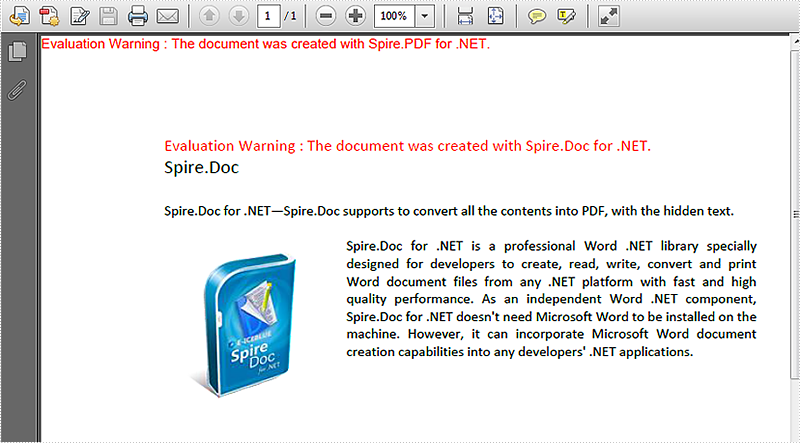Print the document with printer icon
Viewport: 800px width, 443px height.
(x=138, y=16)
